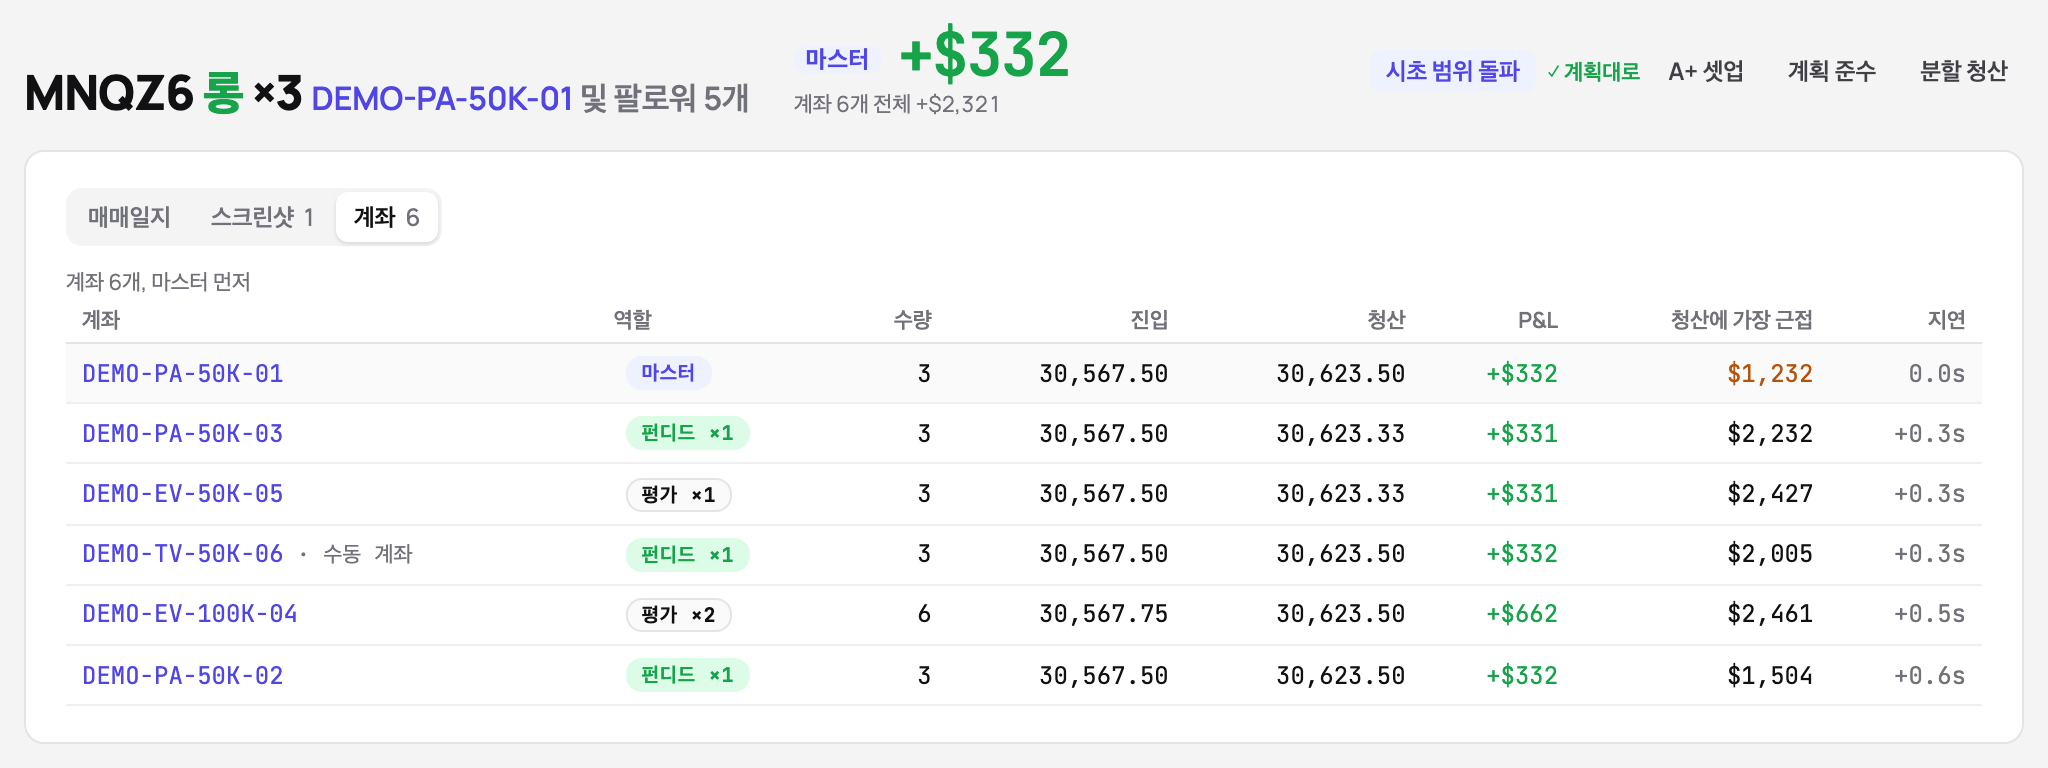The height and width of the screenshot is (768, 2048).
Task: Click the 청산 column header
Action: point(1386,320)
